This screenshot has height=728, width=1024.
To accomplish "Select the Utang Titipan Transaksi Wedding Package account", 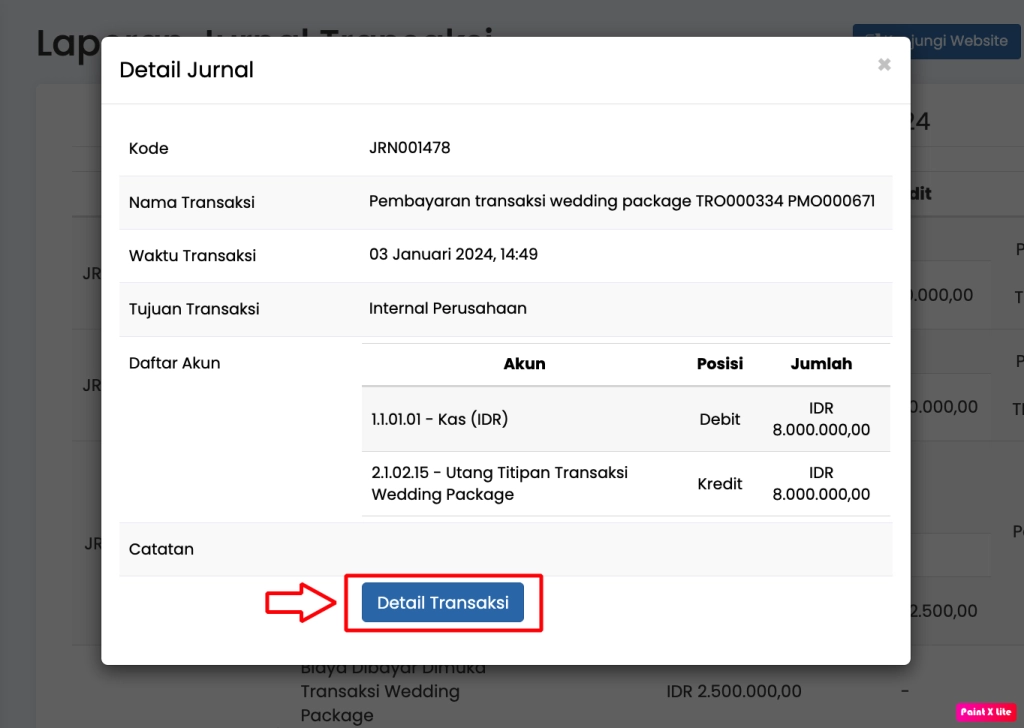I will 499,483.
